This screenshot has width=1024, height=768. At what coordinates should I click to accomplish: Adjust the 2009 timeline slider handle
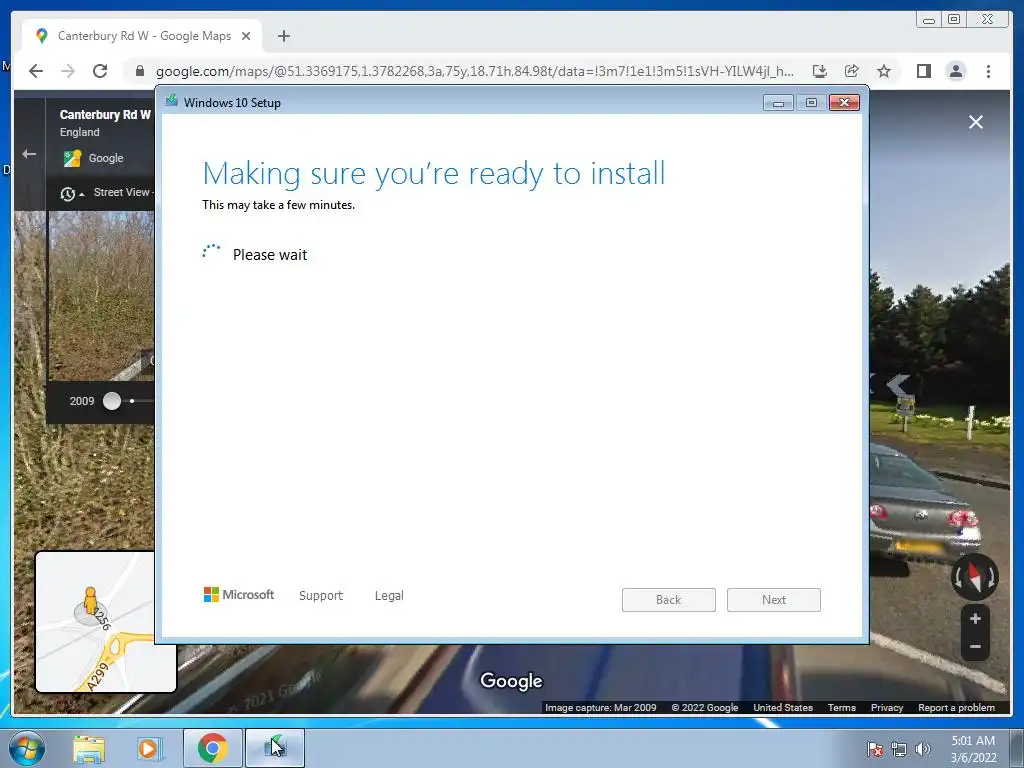(112, 401)
